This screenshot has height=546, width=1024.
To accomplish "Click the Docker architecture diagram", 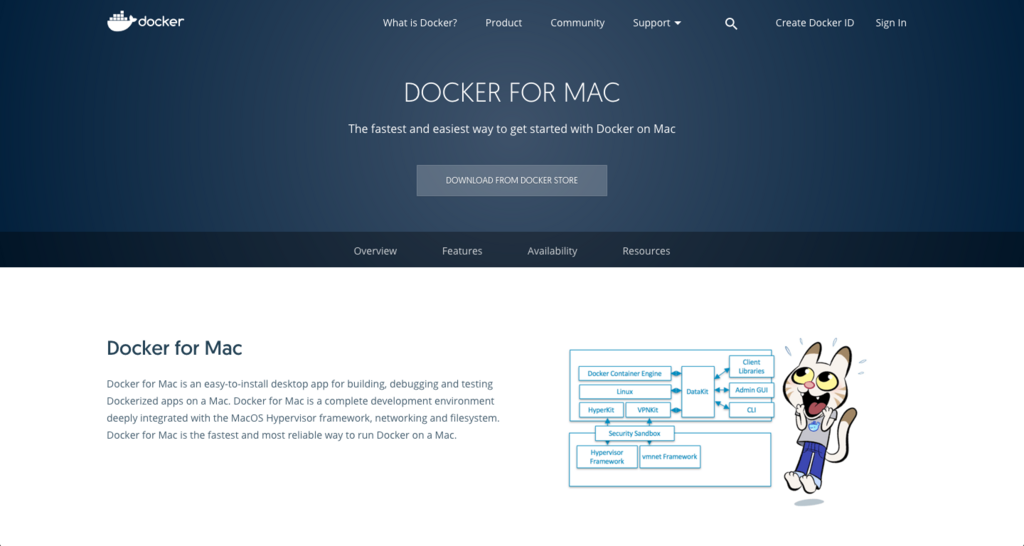I will pos(671,418).
